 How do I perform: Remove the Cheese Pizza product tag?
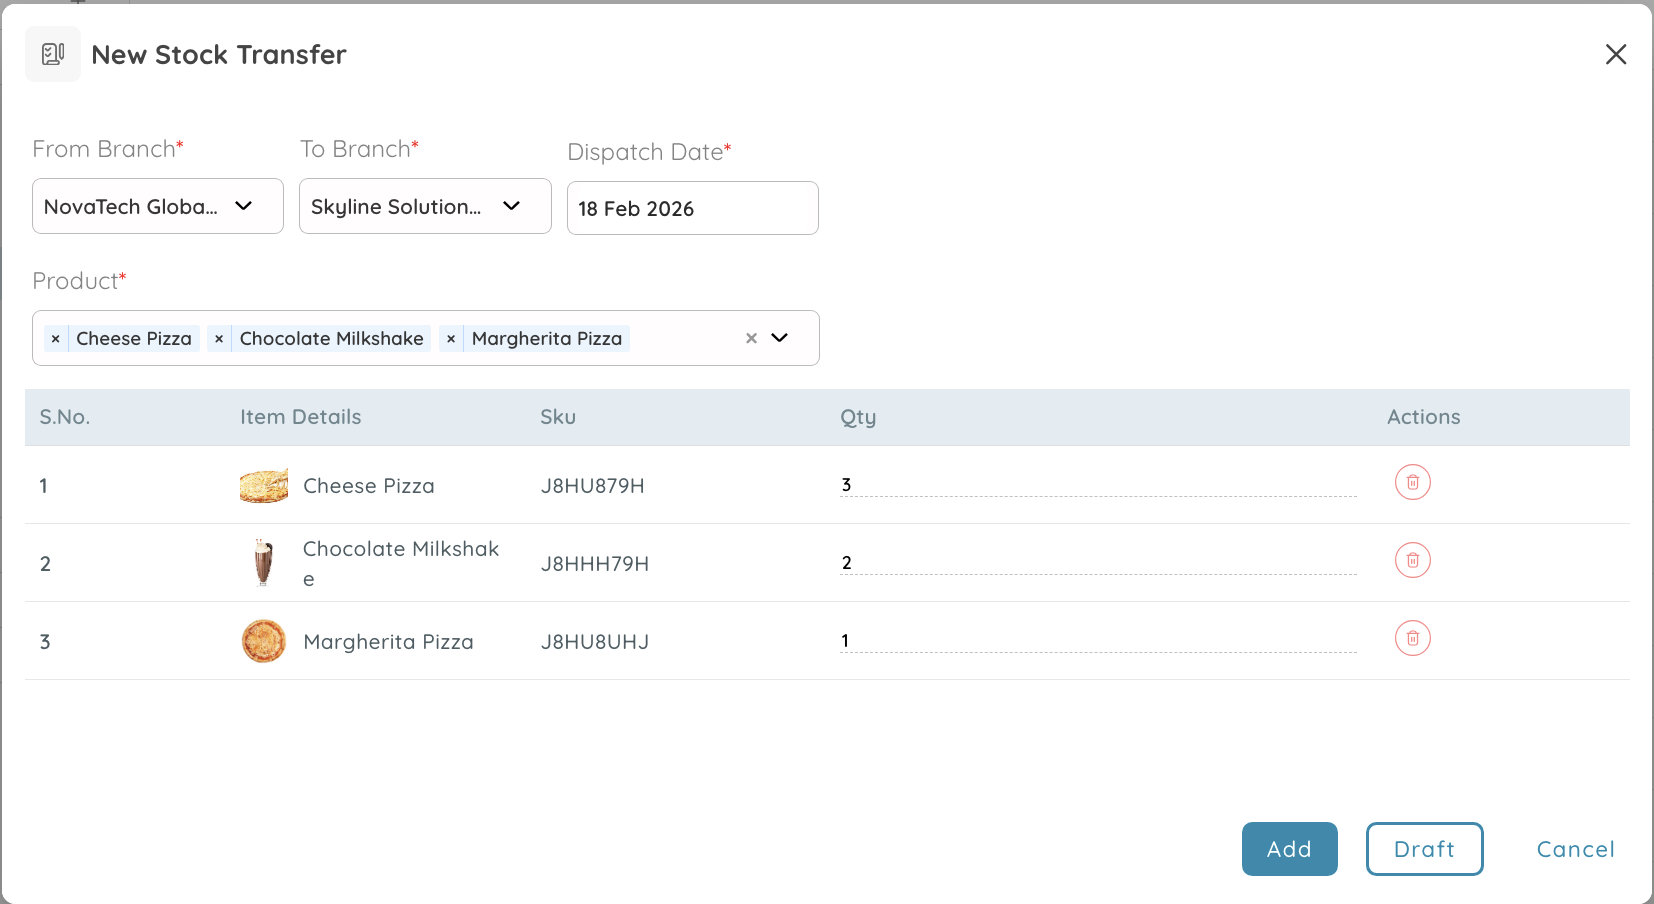55,338
